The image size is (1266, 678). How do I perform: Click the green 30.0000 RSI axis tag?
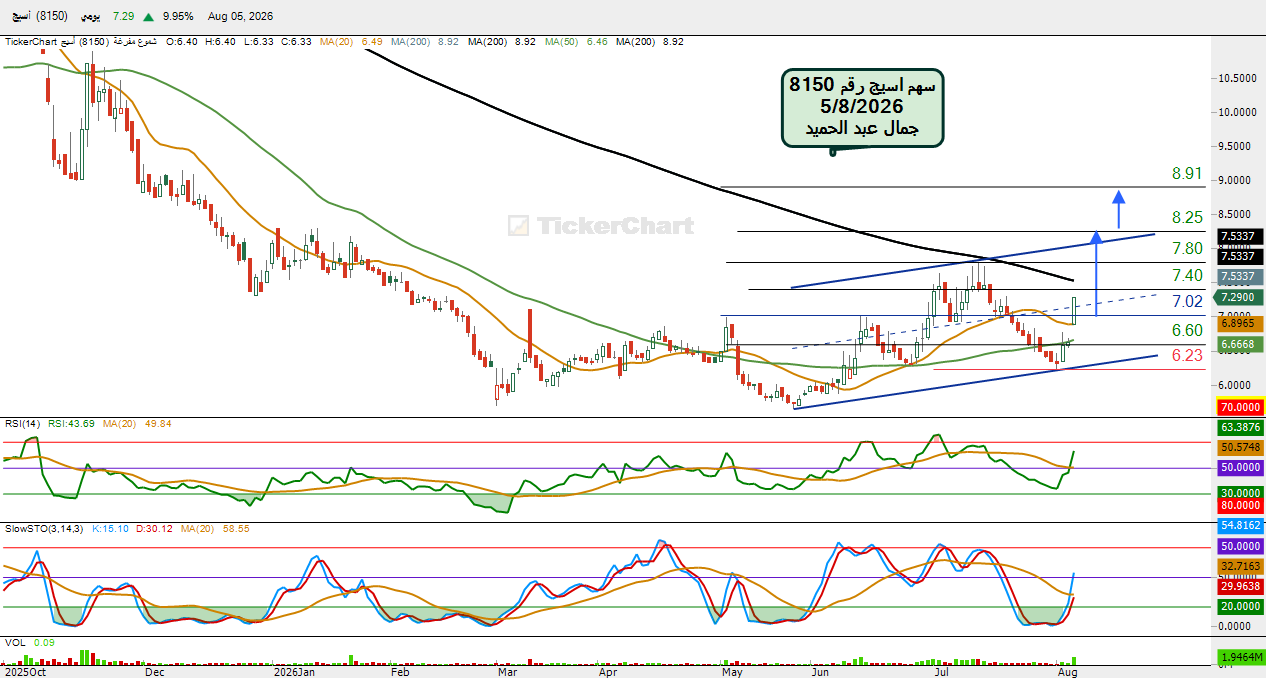click(x=1240, y=493)
